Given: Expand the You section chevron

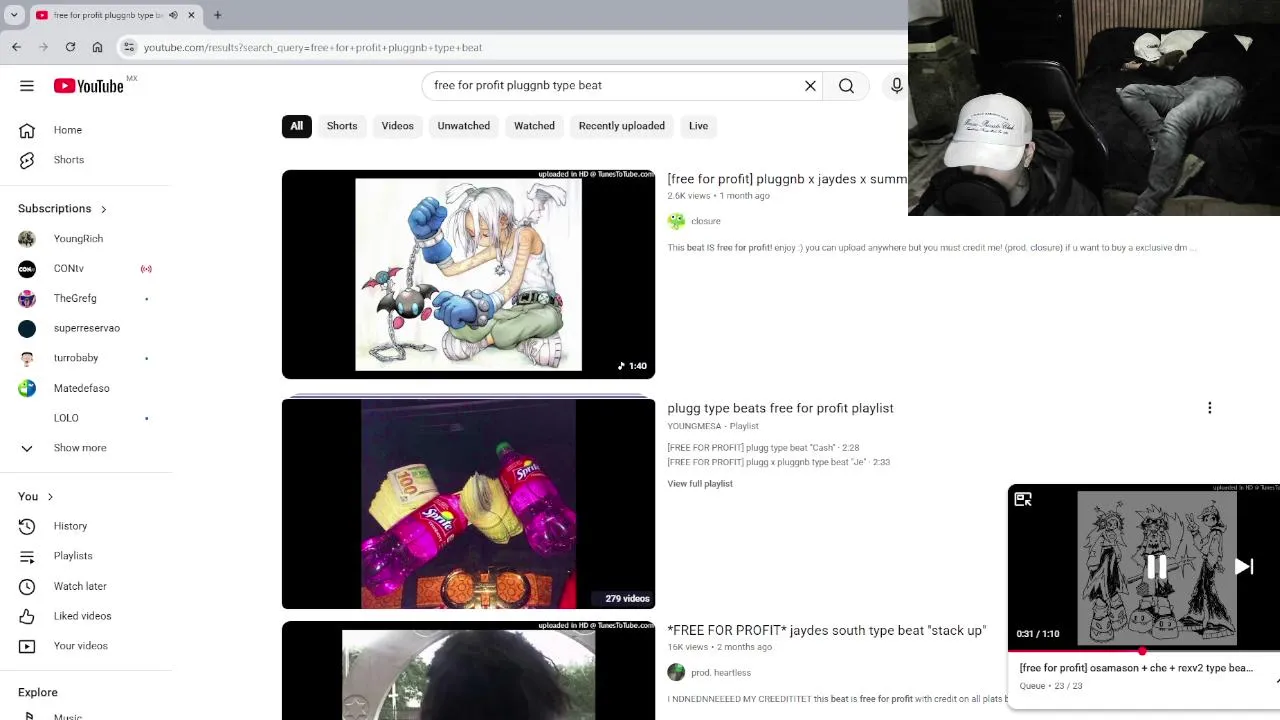Looking at the screenshot, I should click(x=50, y=497).
